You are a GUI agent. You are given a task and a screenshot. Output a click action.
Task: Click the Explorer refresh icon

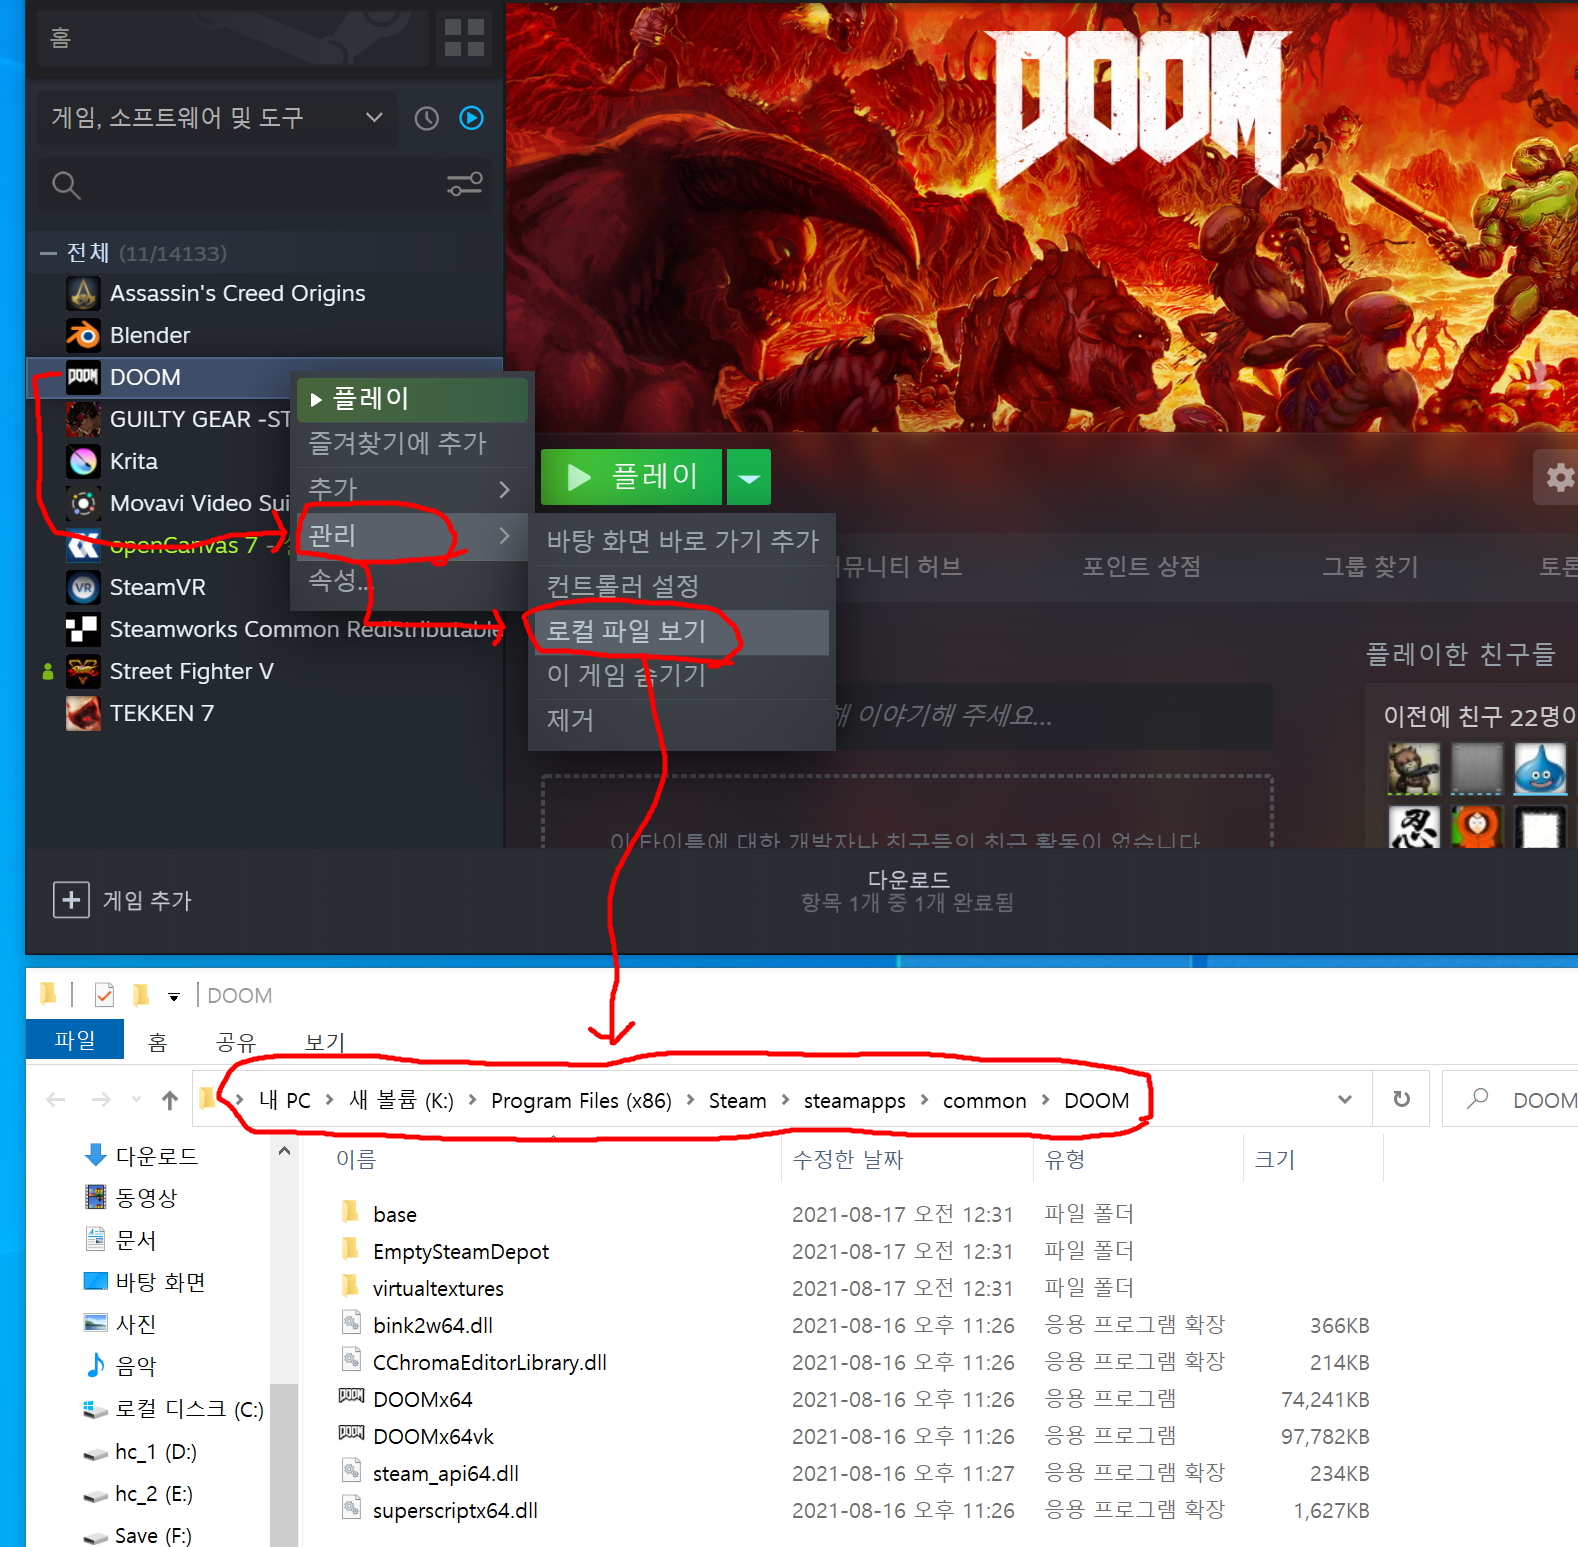point(1402,1099)
